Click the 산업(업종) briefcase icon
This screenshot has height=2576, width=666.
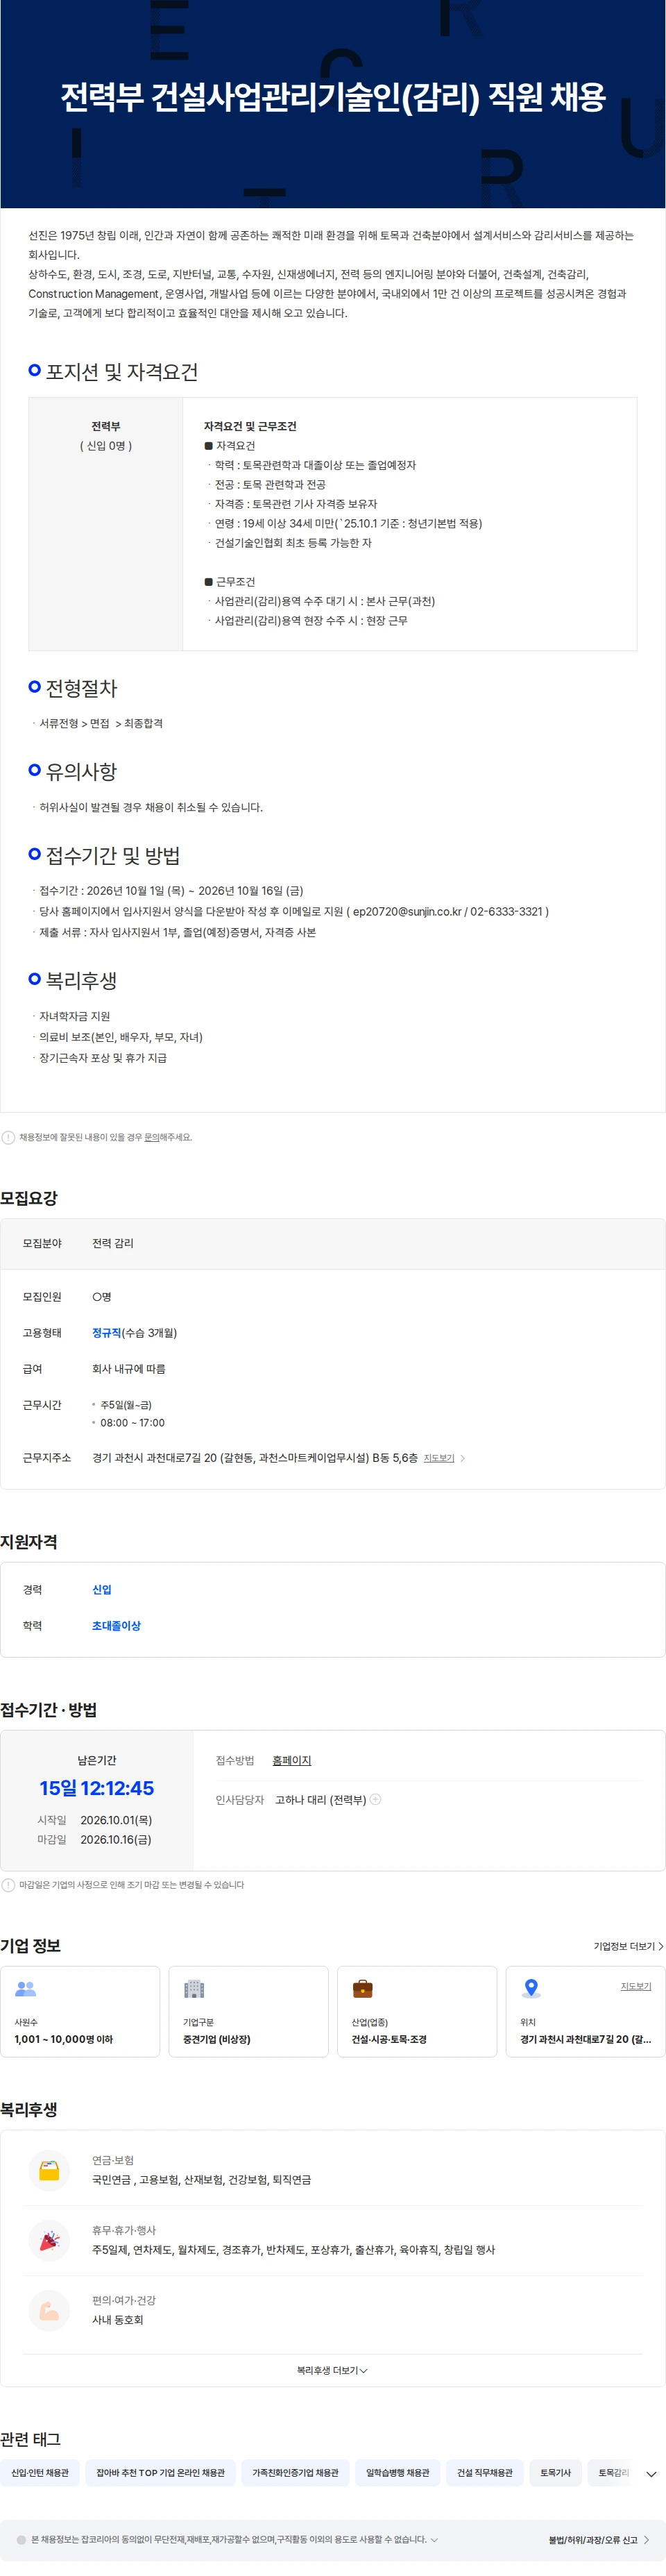[x=363, y=1989]
